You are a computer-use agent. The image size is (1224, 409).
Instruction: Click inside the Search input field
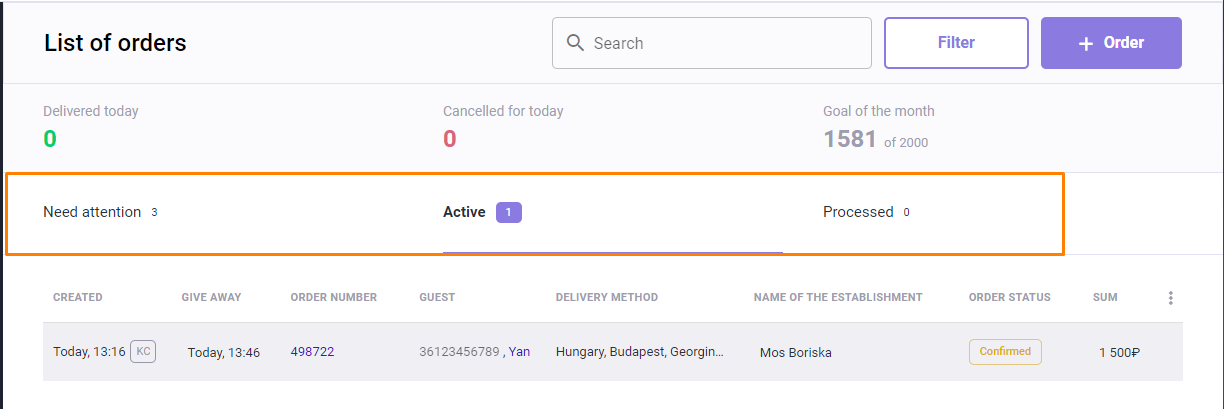(720, 43)
